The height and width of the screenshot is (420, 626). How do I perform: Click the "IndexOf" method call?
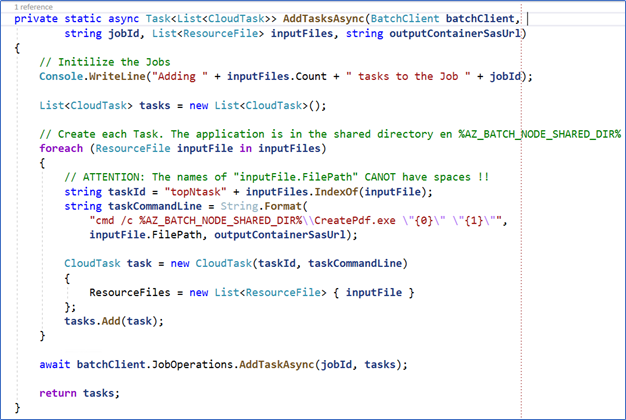[336, 192]
